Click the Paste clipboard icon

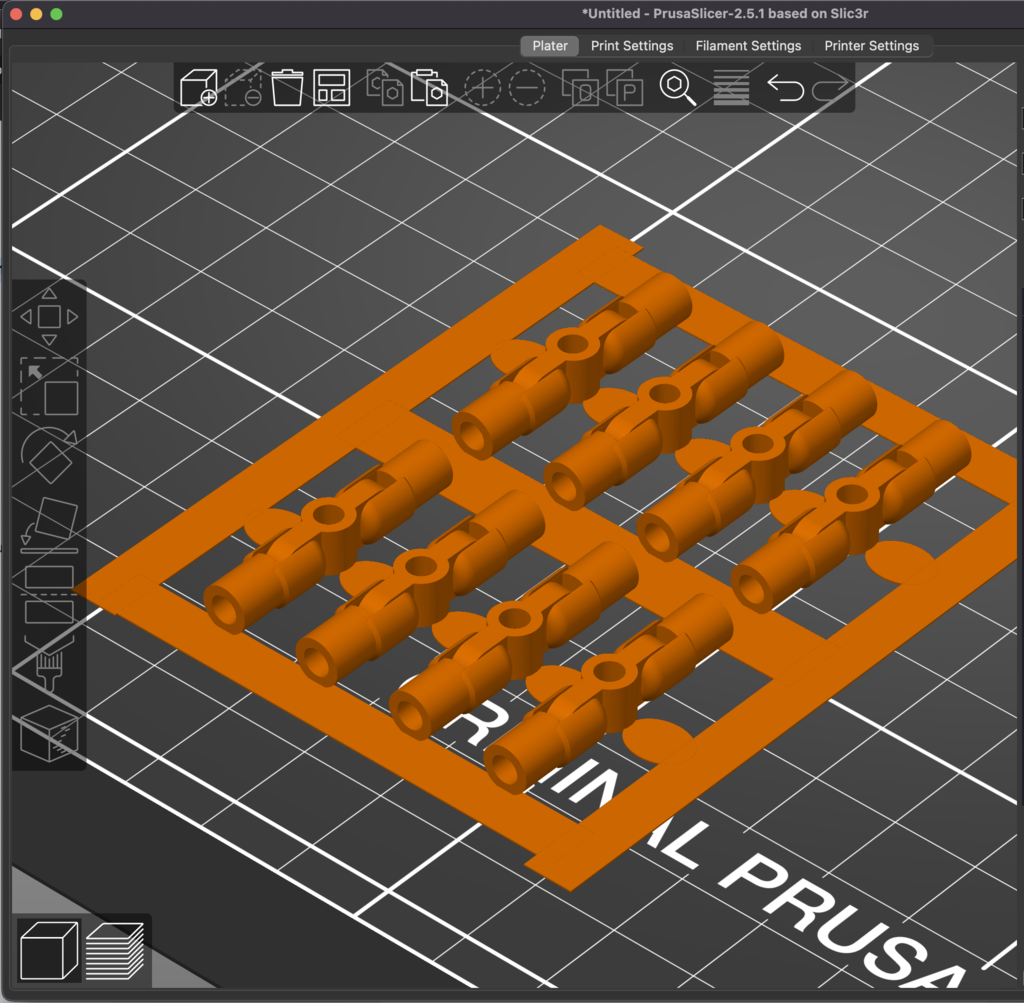[429, 88]
